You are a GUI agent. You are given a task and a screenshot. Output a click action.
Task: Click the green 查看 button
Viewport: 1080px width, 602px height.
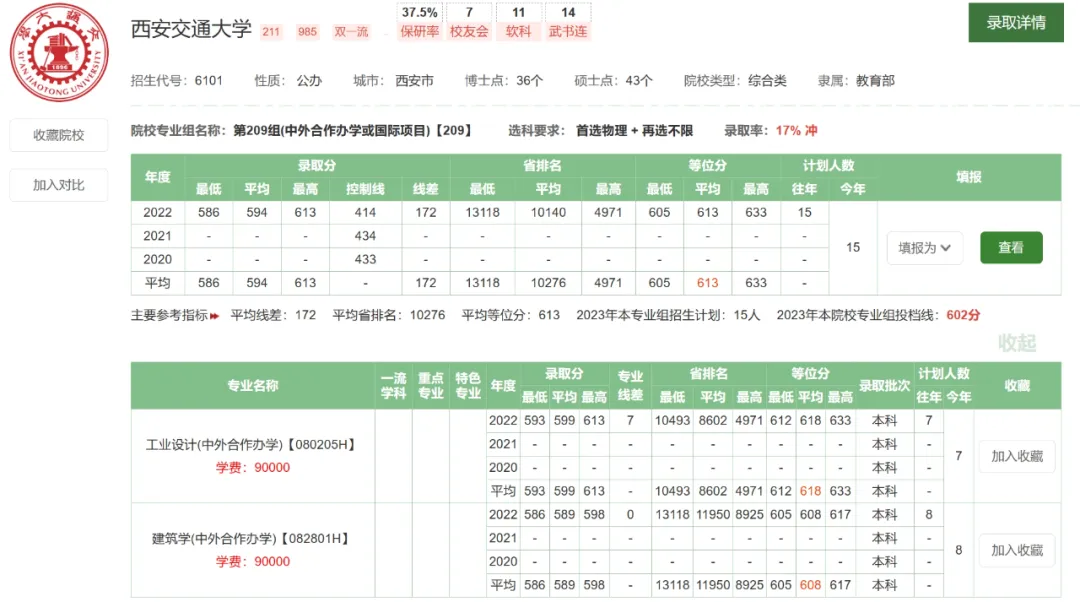[x=1010, y=247]
